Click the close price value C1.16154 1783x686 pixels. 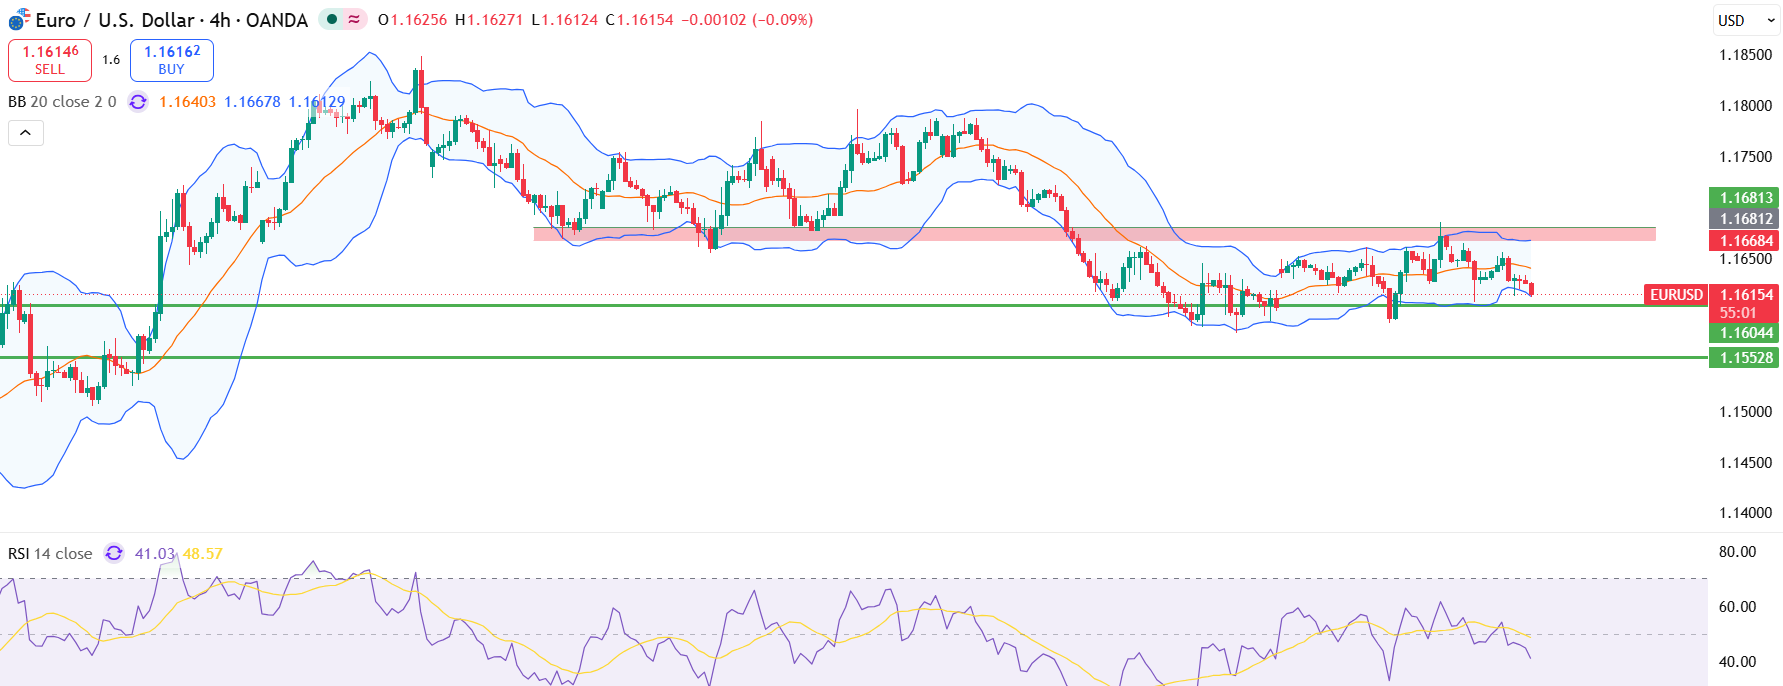[640, 20]
